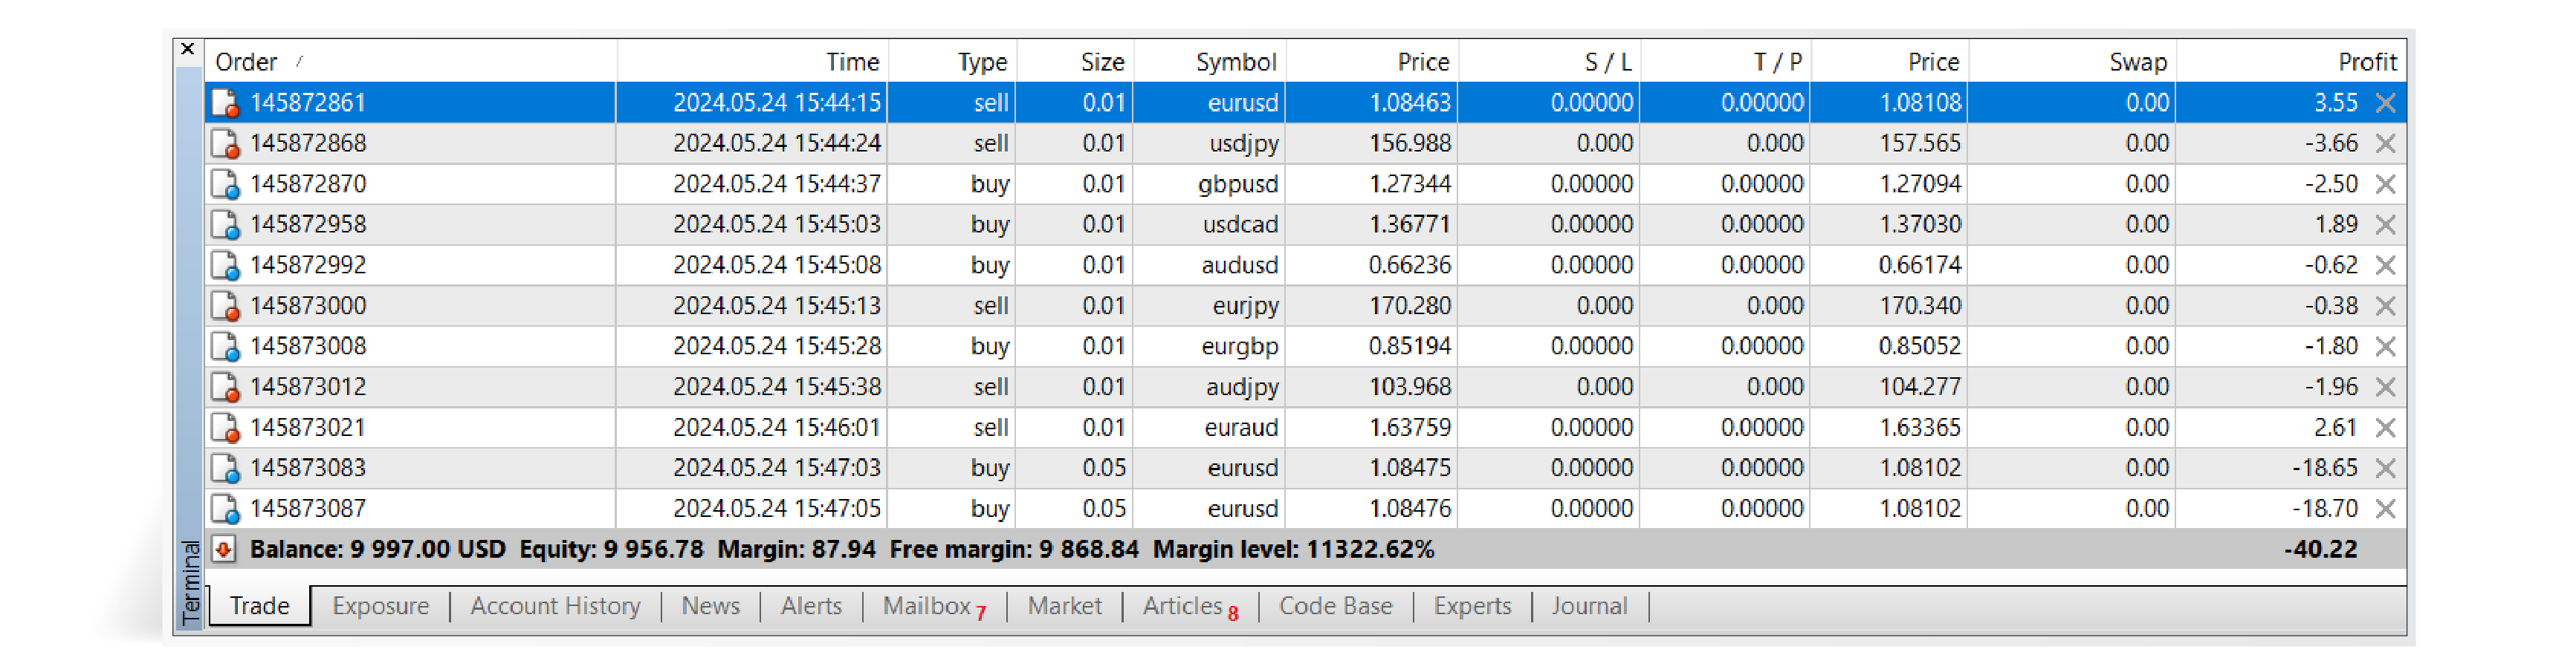Image resolution: width=2576 pixels, height=658 pixels.
Task: Select order number 145872870
Action: click(308, 184)
